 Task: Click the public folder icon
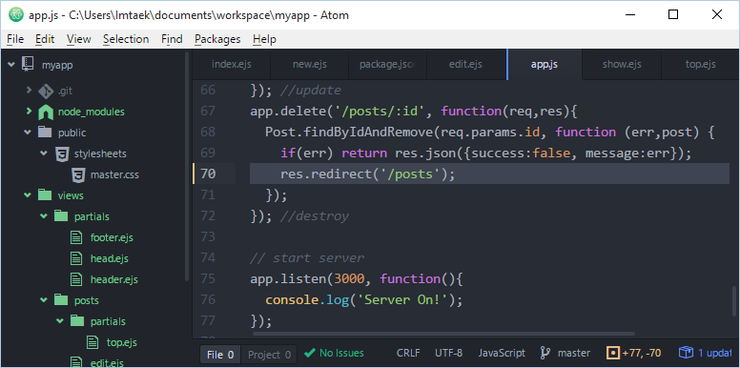pyautogui.click(x=45, y=133)
